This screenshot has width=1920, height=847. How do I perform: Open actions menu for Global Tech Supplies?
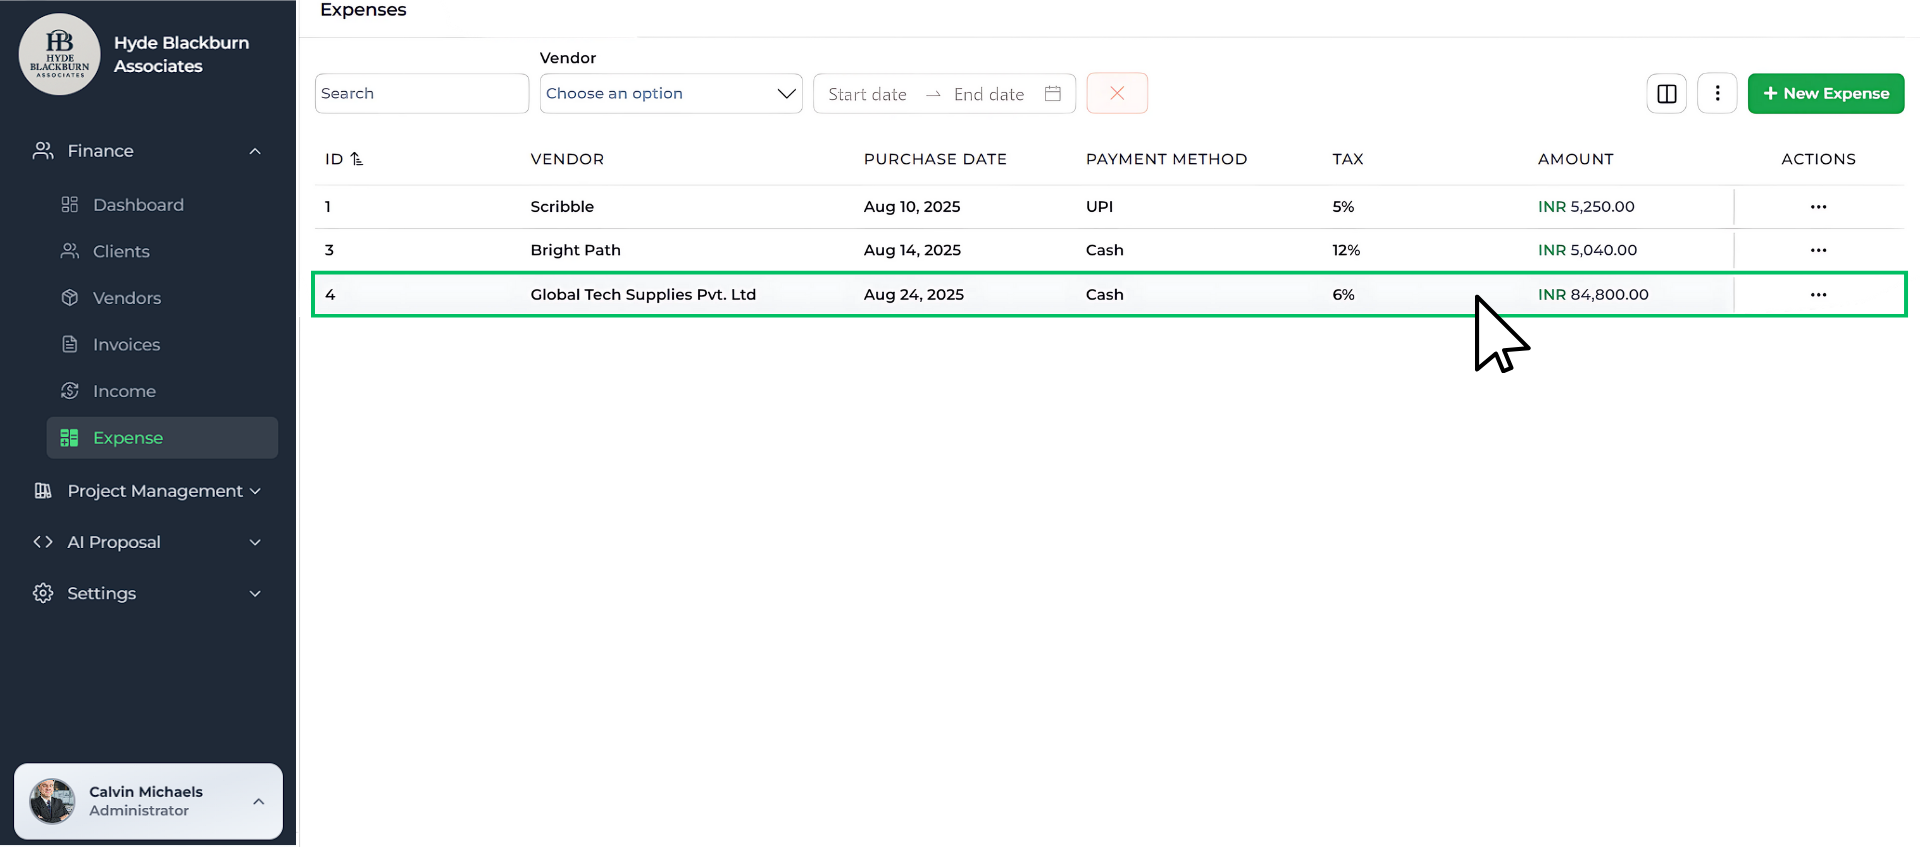1818,295
